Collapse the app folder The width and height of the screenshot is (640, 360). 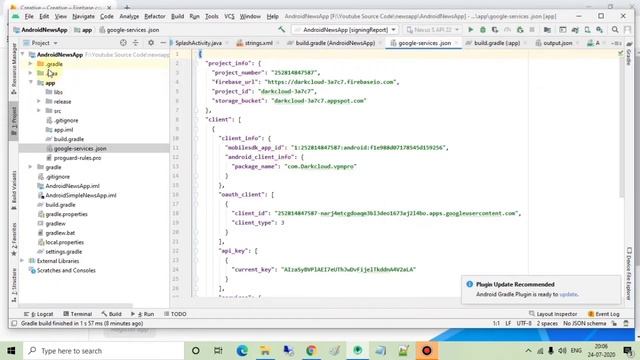pyautogui.click(x=31, y=82)
